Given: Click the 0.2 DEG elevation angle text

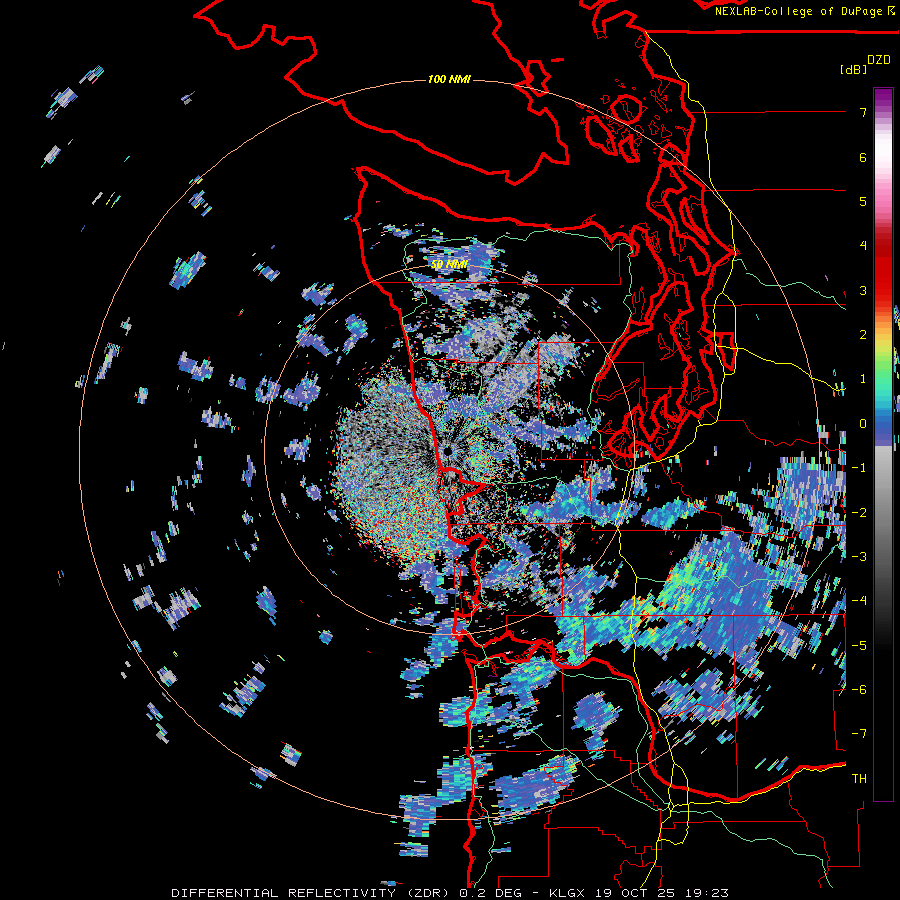Looking at the screenshot, I should pyautogui.click(x=491, y=893).
